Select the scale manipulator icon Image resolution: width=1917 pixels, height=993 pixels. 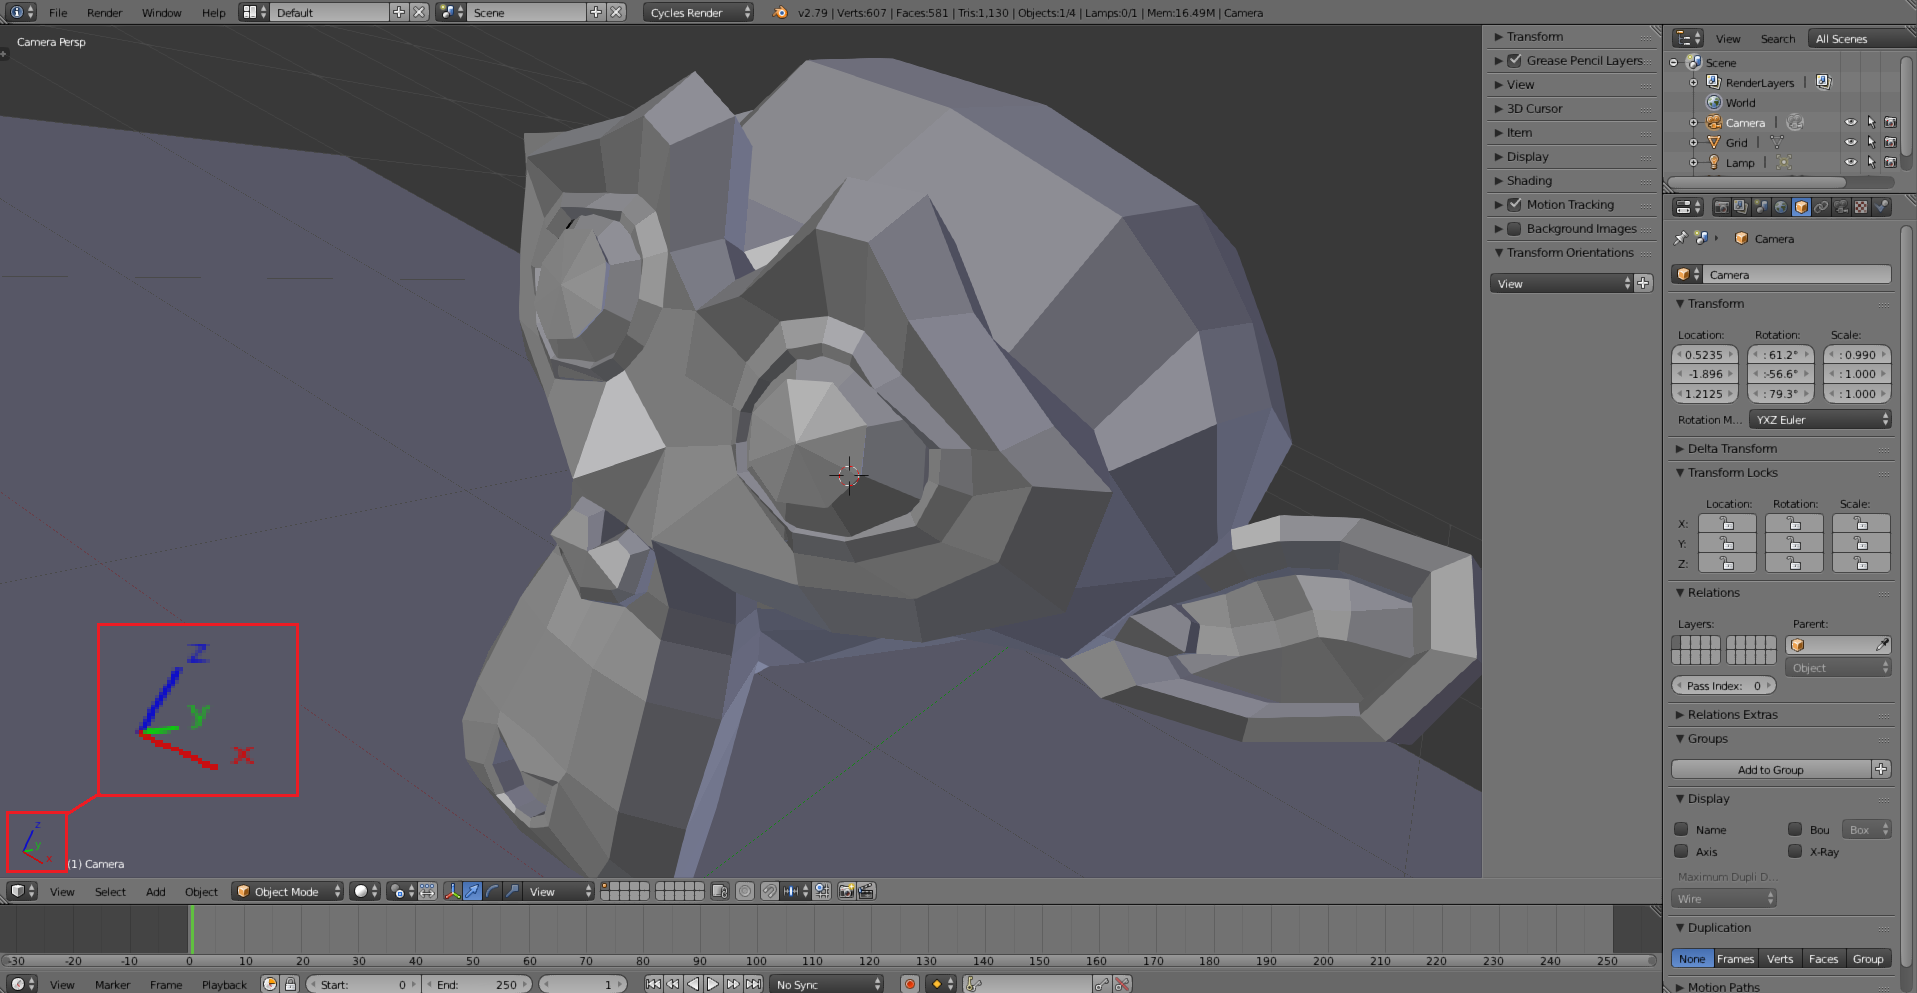click(512, 891)
